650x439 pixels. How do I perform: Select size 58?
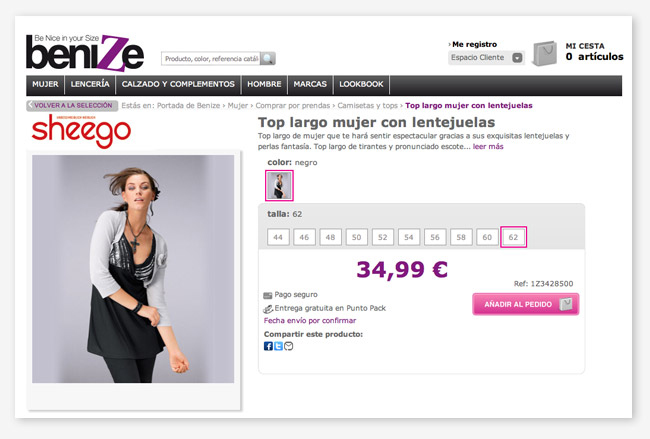coord(461,237)
